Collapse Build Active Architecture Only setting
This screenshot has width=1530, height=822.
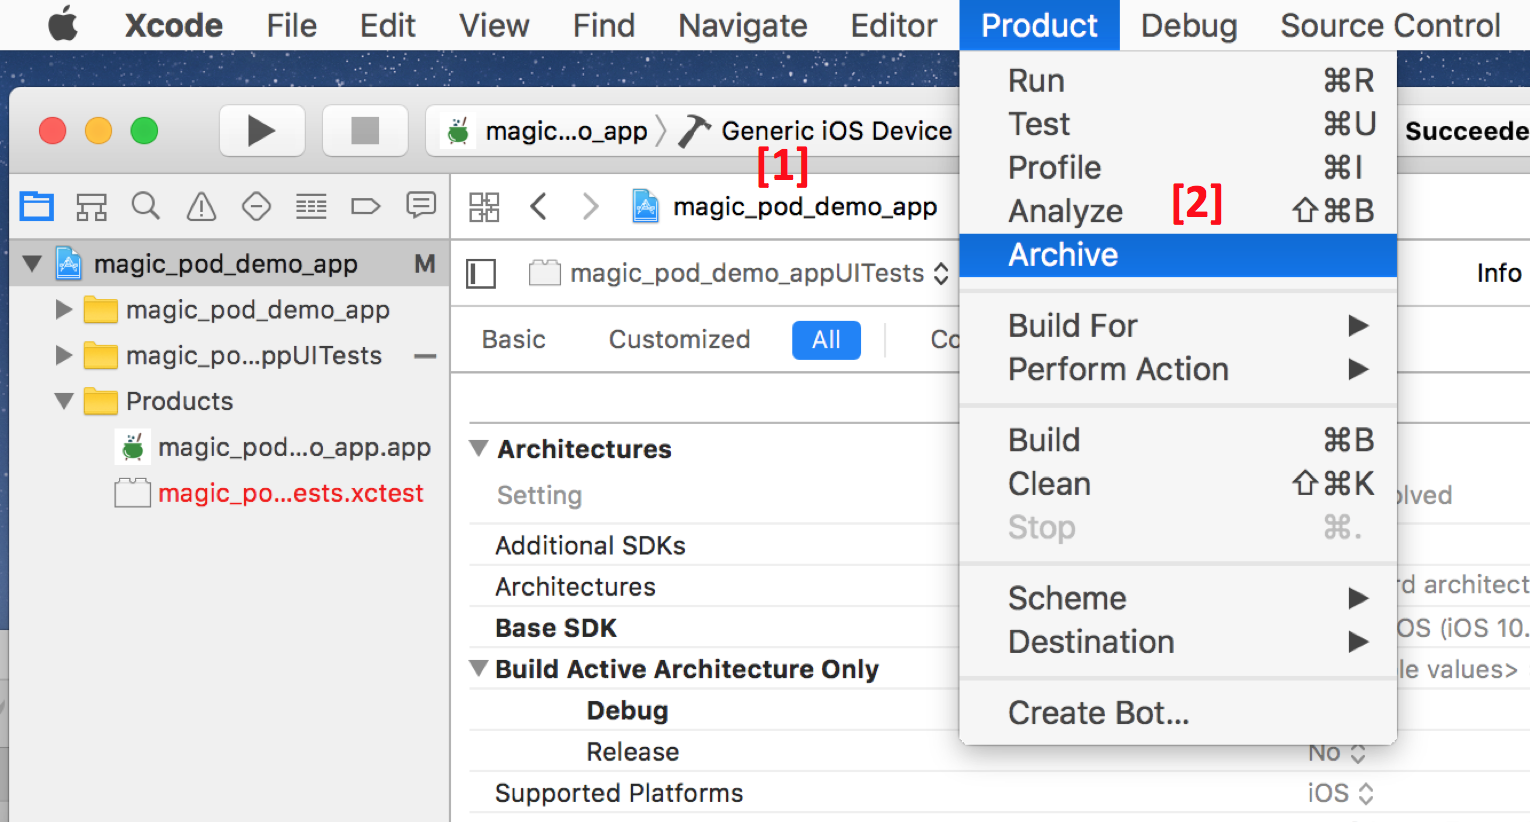[x=479, y=668]
